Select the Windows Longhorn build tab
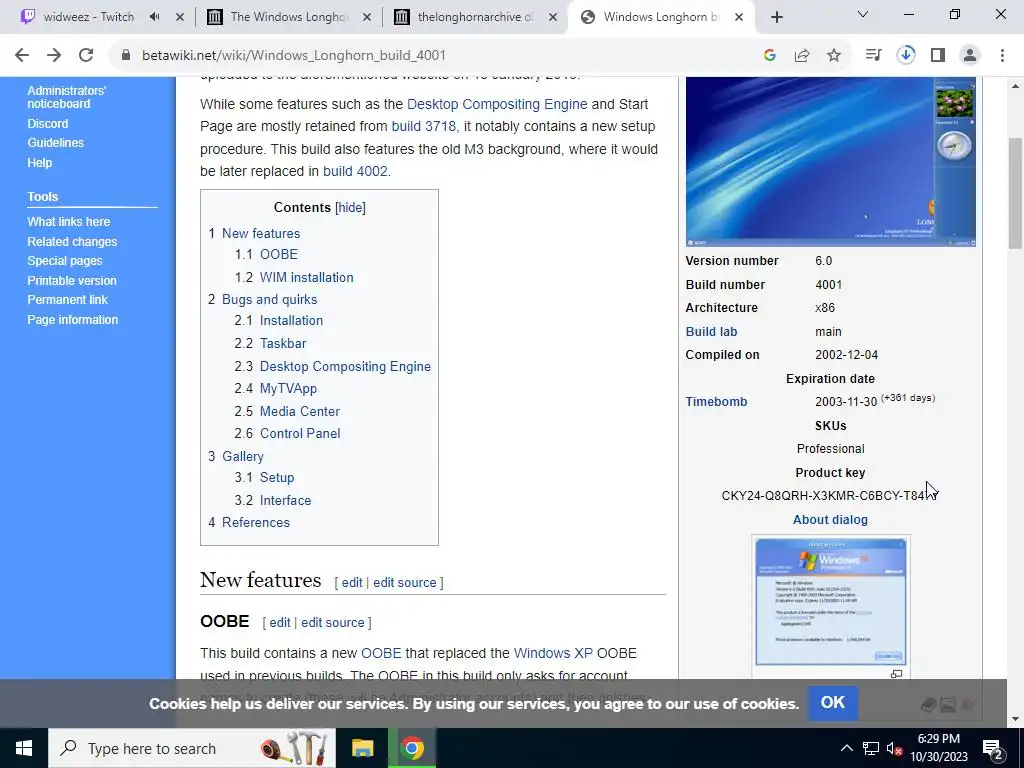The width and height of the screenshot is (1024, 768). pos(660,17)
